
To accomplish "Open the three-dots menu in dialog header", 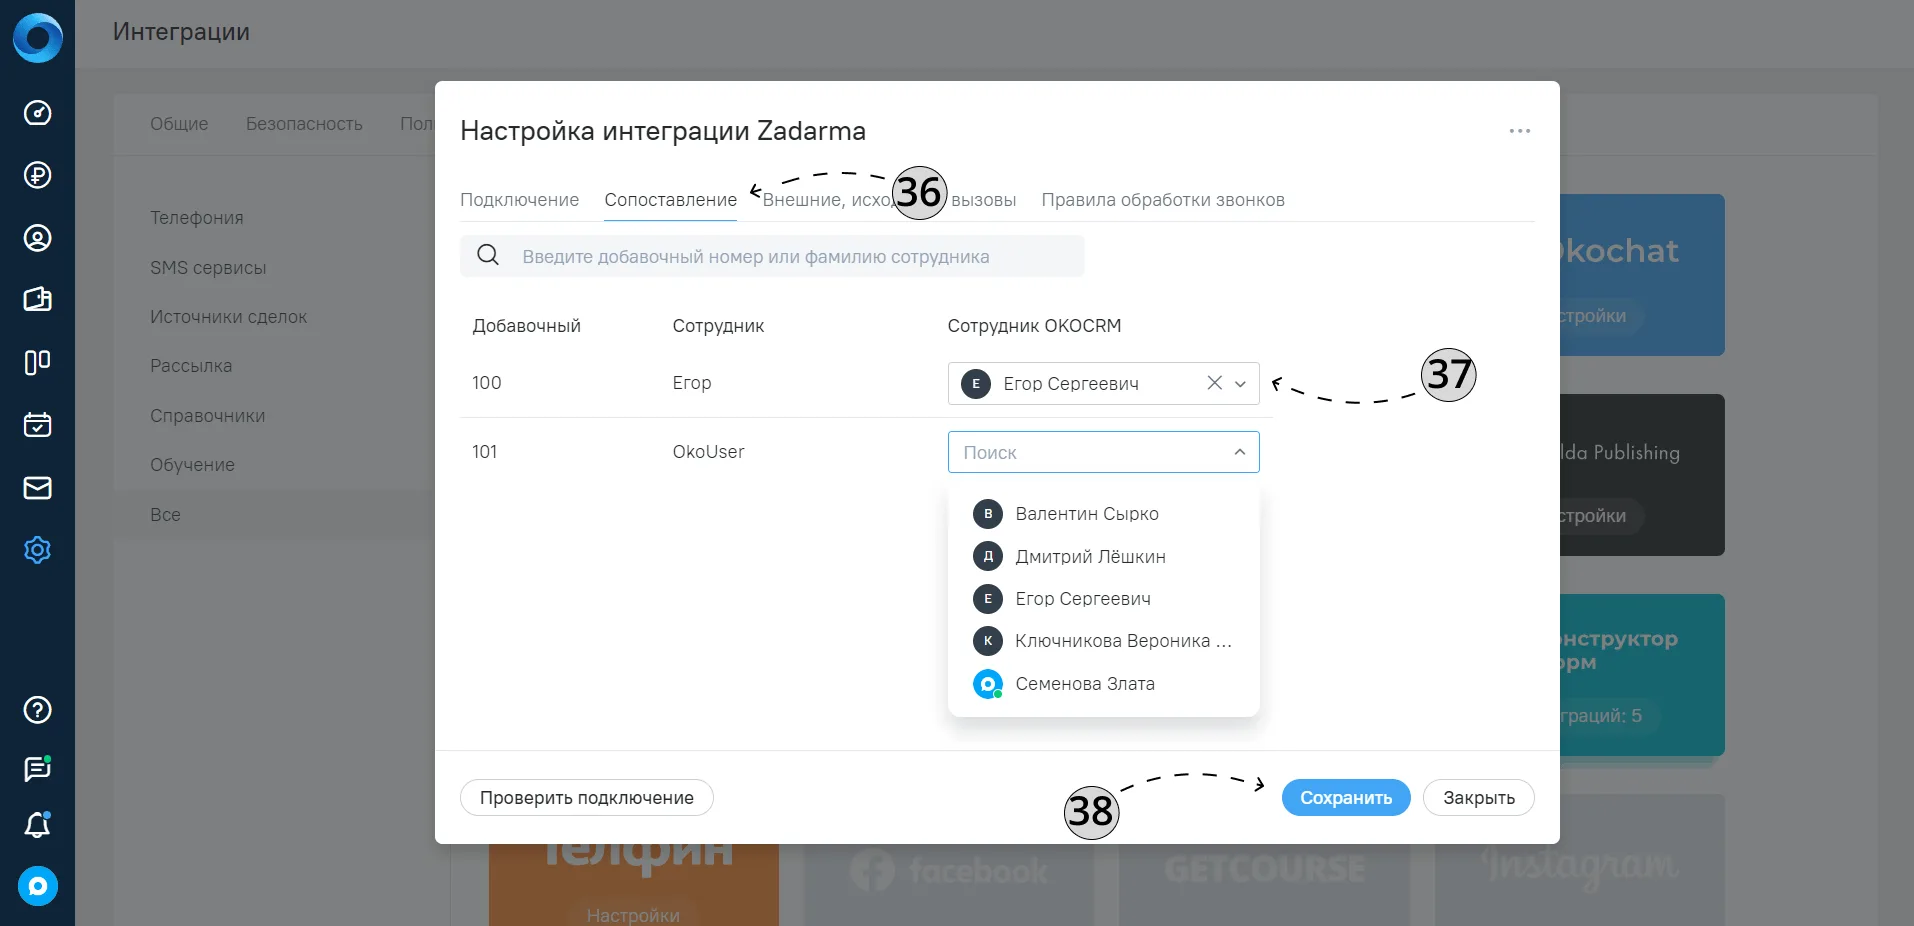I will pos(1520,131).
